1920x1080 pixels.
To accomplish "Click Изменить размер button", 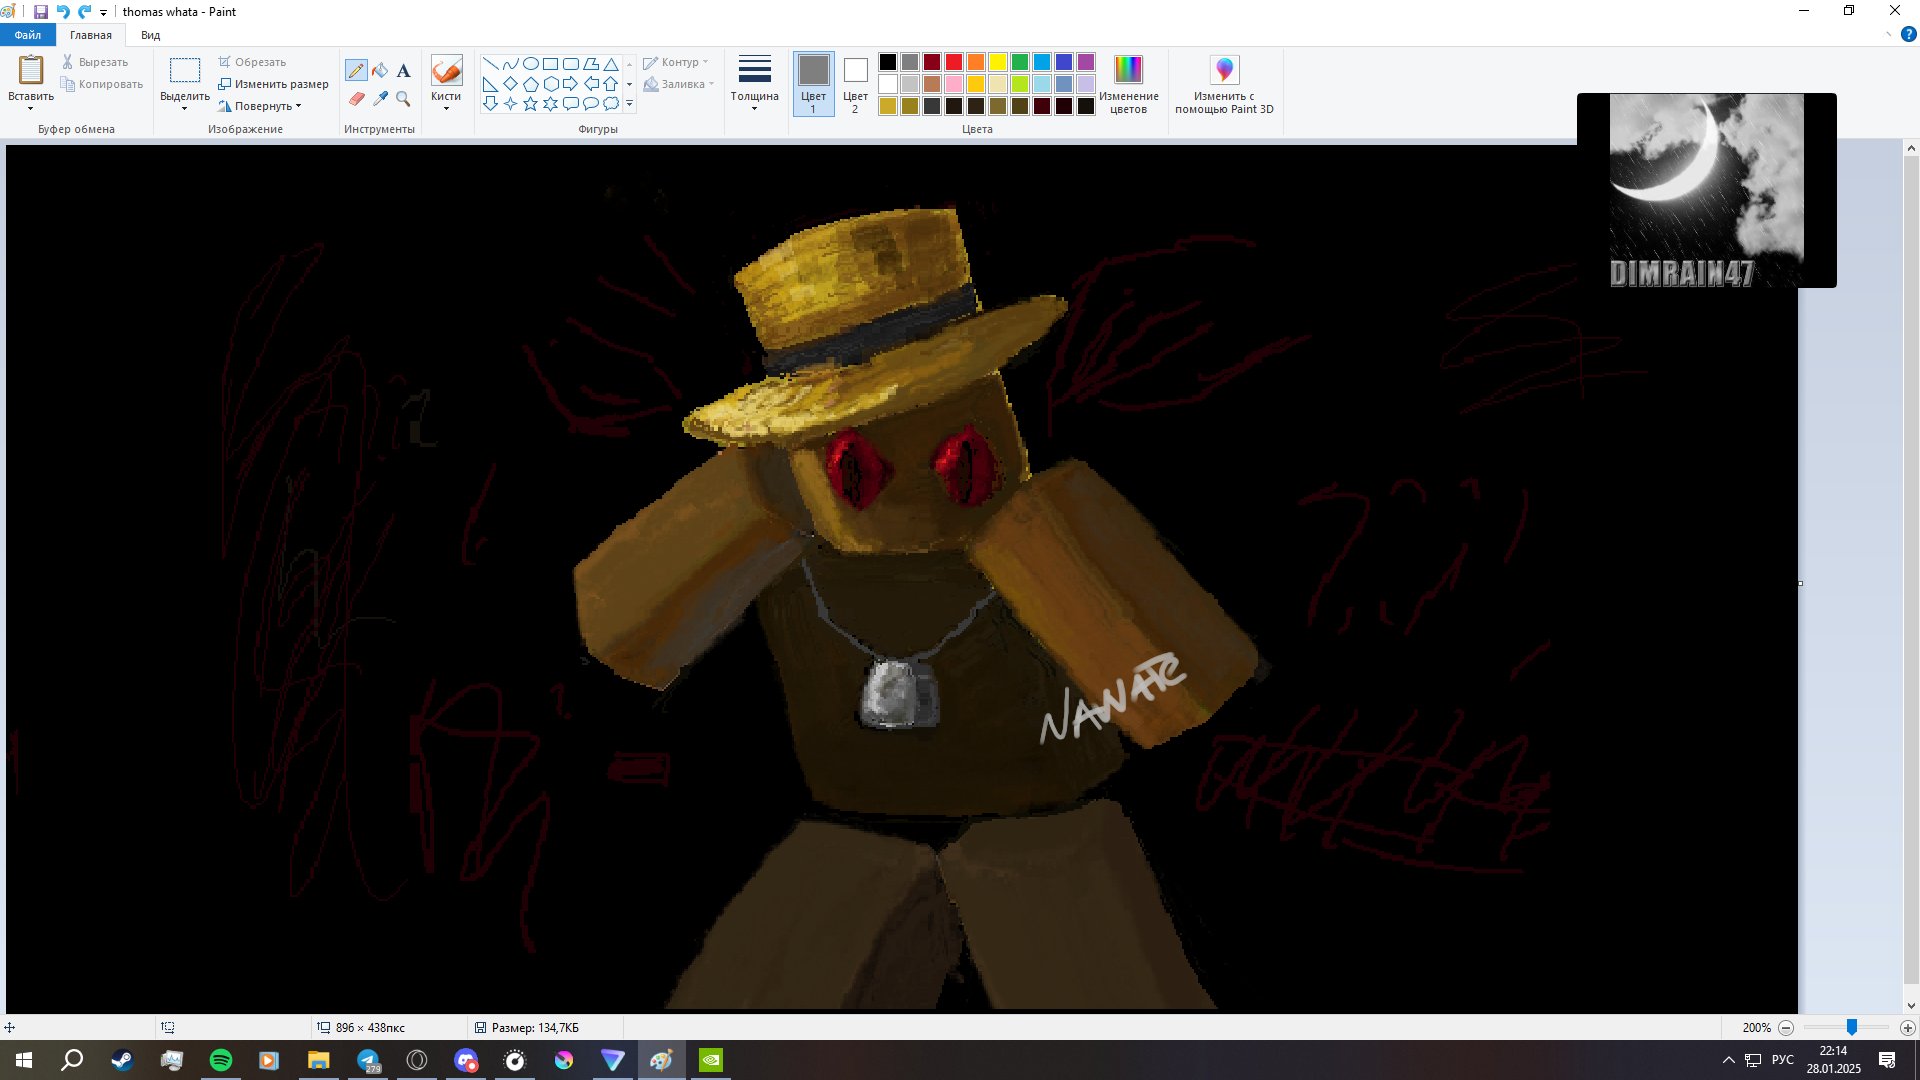I will tap(273, 84).
